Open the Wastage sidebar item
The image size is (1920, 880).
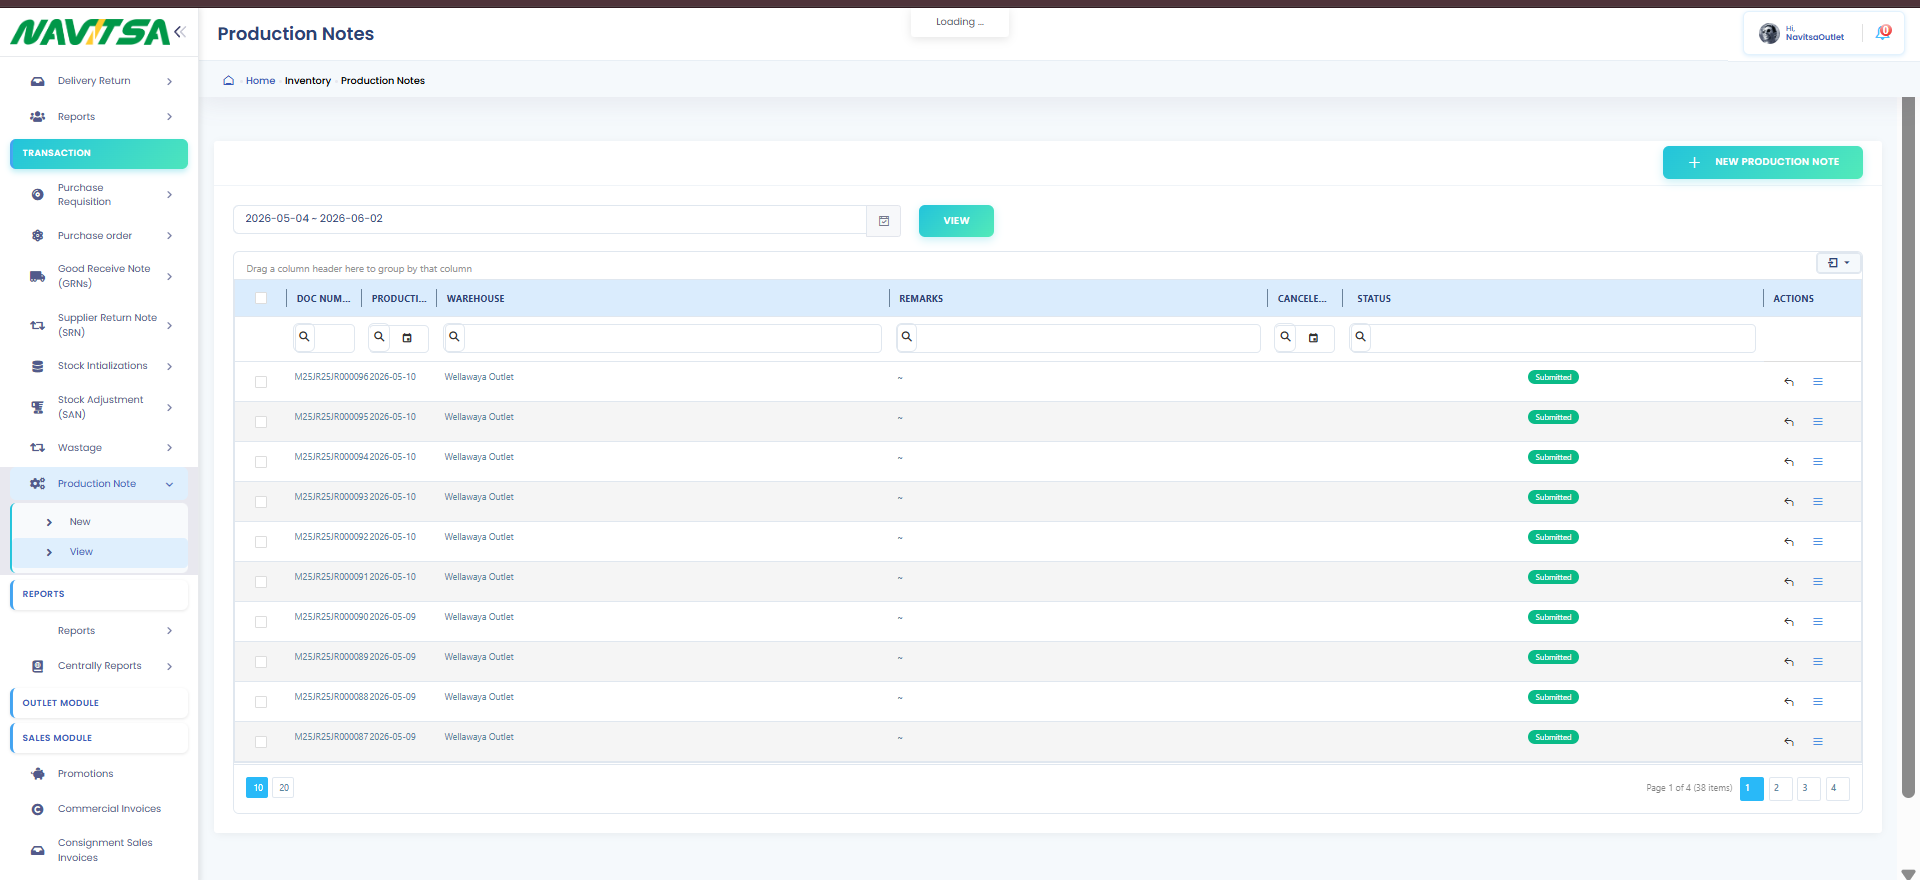coord(99,448)
